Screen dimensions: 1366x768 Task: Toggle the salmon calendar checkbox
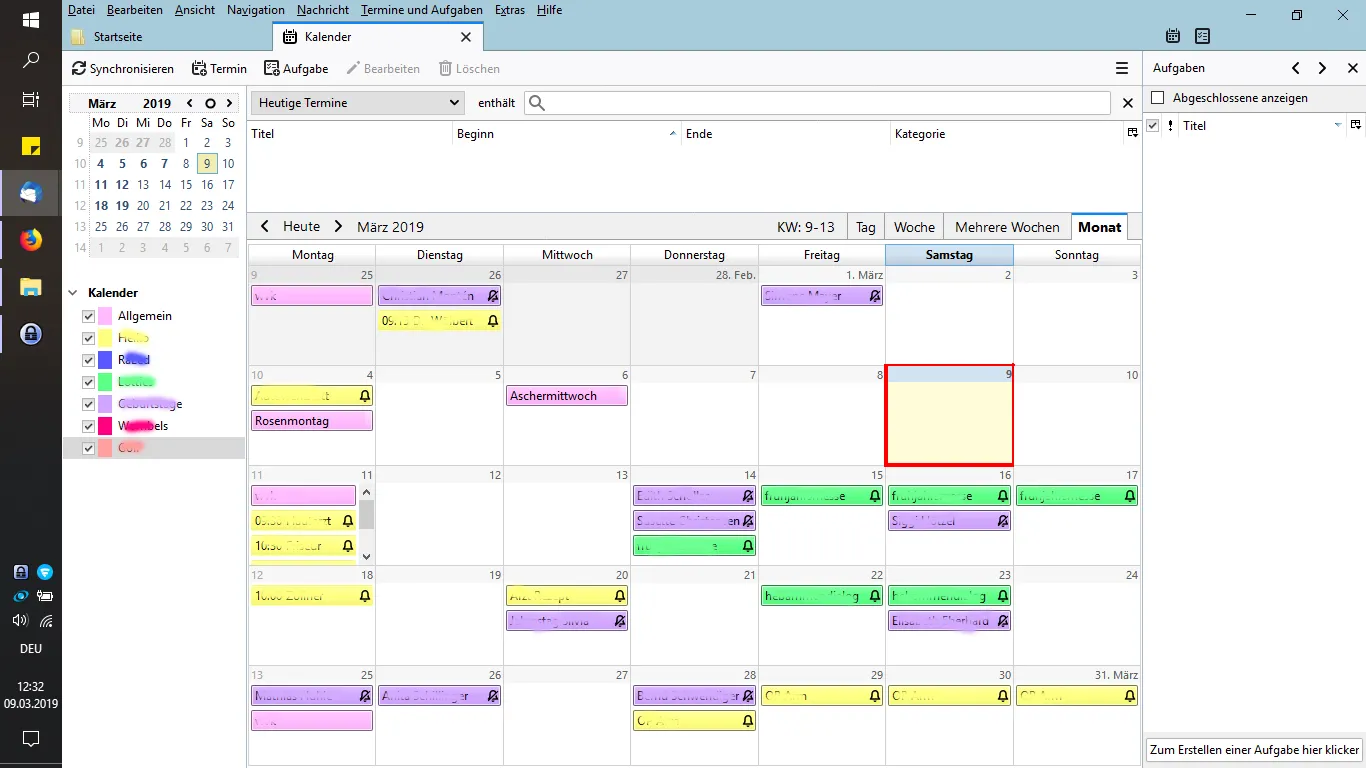88,448
